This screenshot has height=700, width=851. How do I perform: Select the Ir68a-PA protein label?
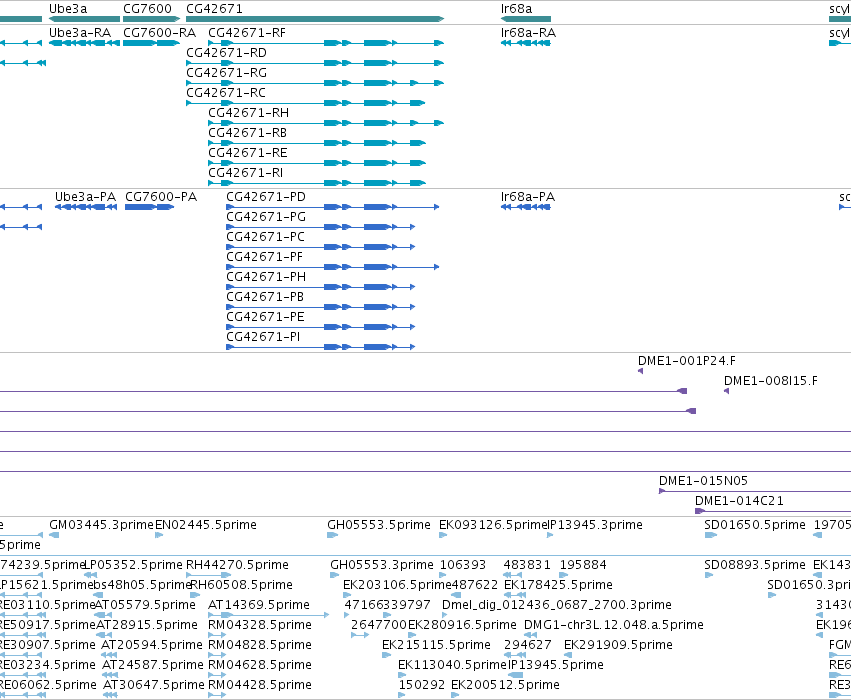[x=528, y=197]
